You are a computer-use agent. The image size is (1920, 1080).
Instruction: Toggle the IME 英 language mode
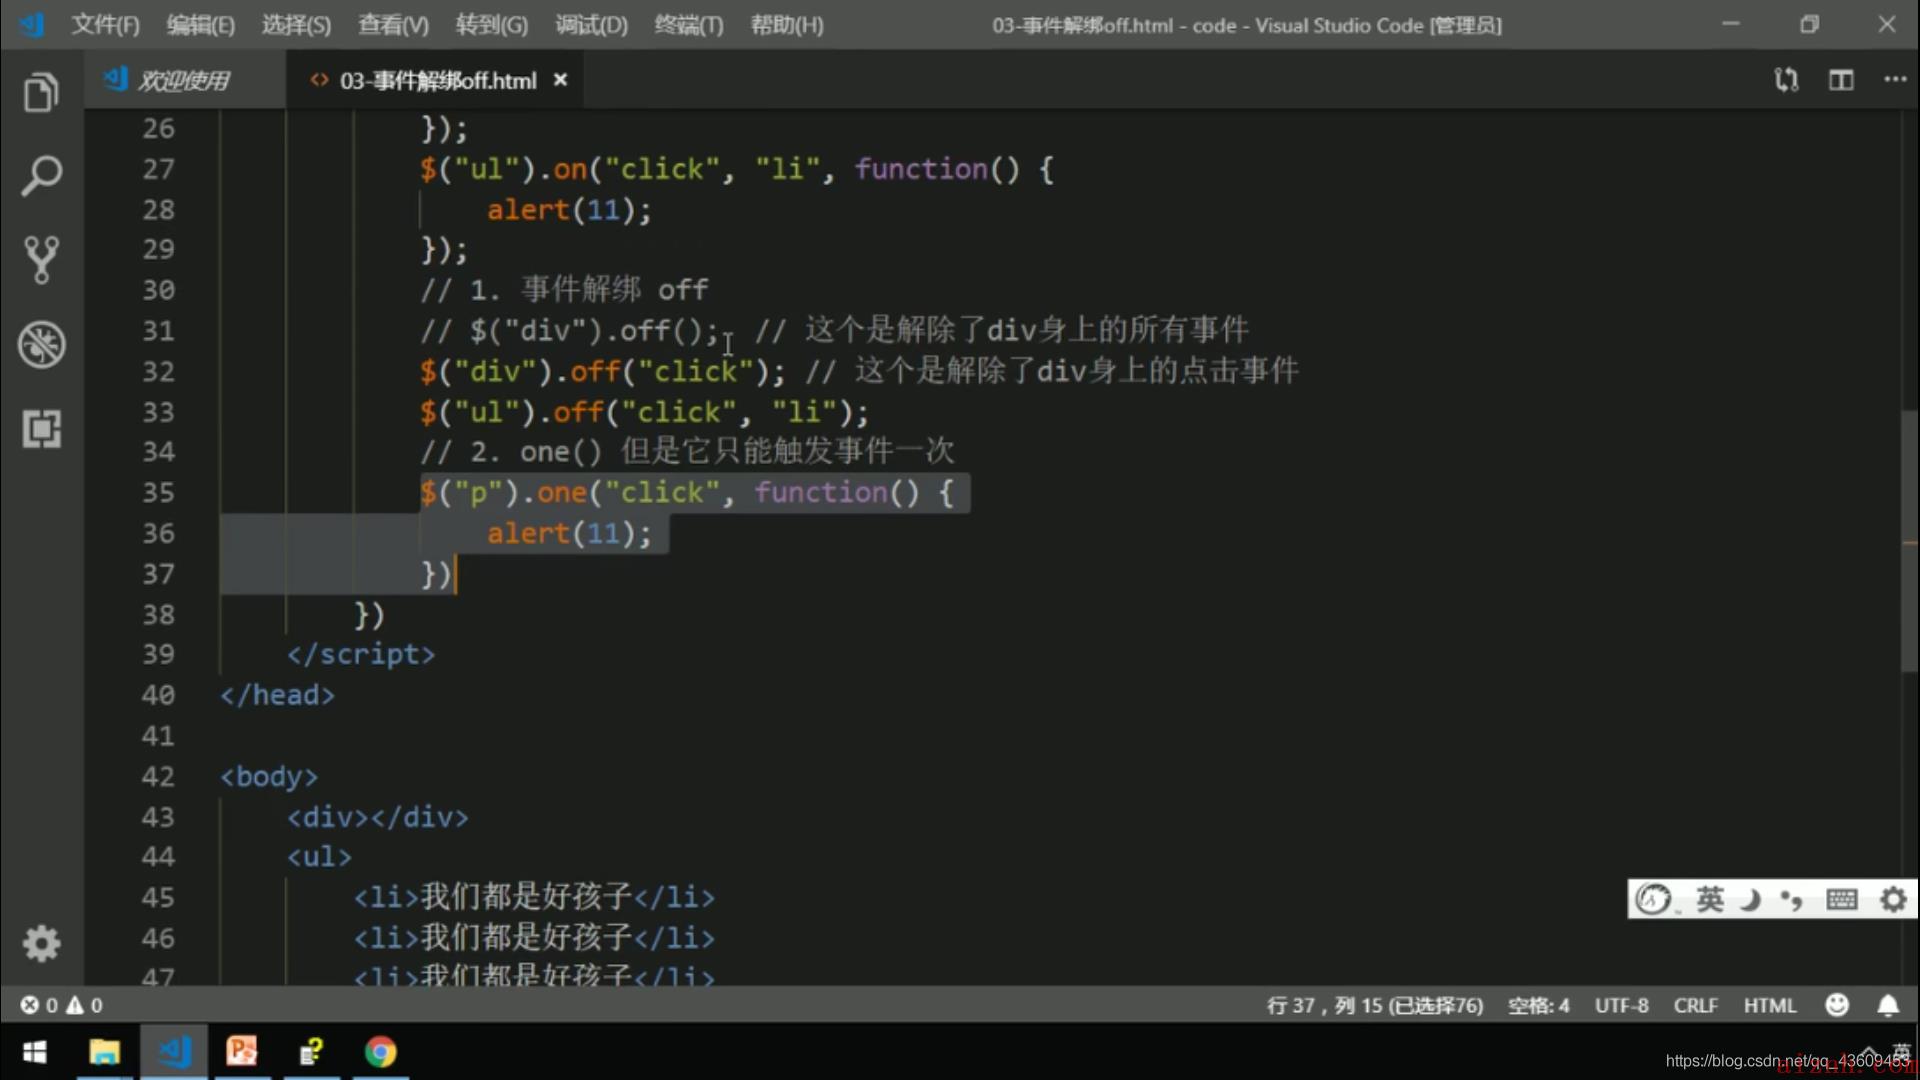pos(1709,900)
